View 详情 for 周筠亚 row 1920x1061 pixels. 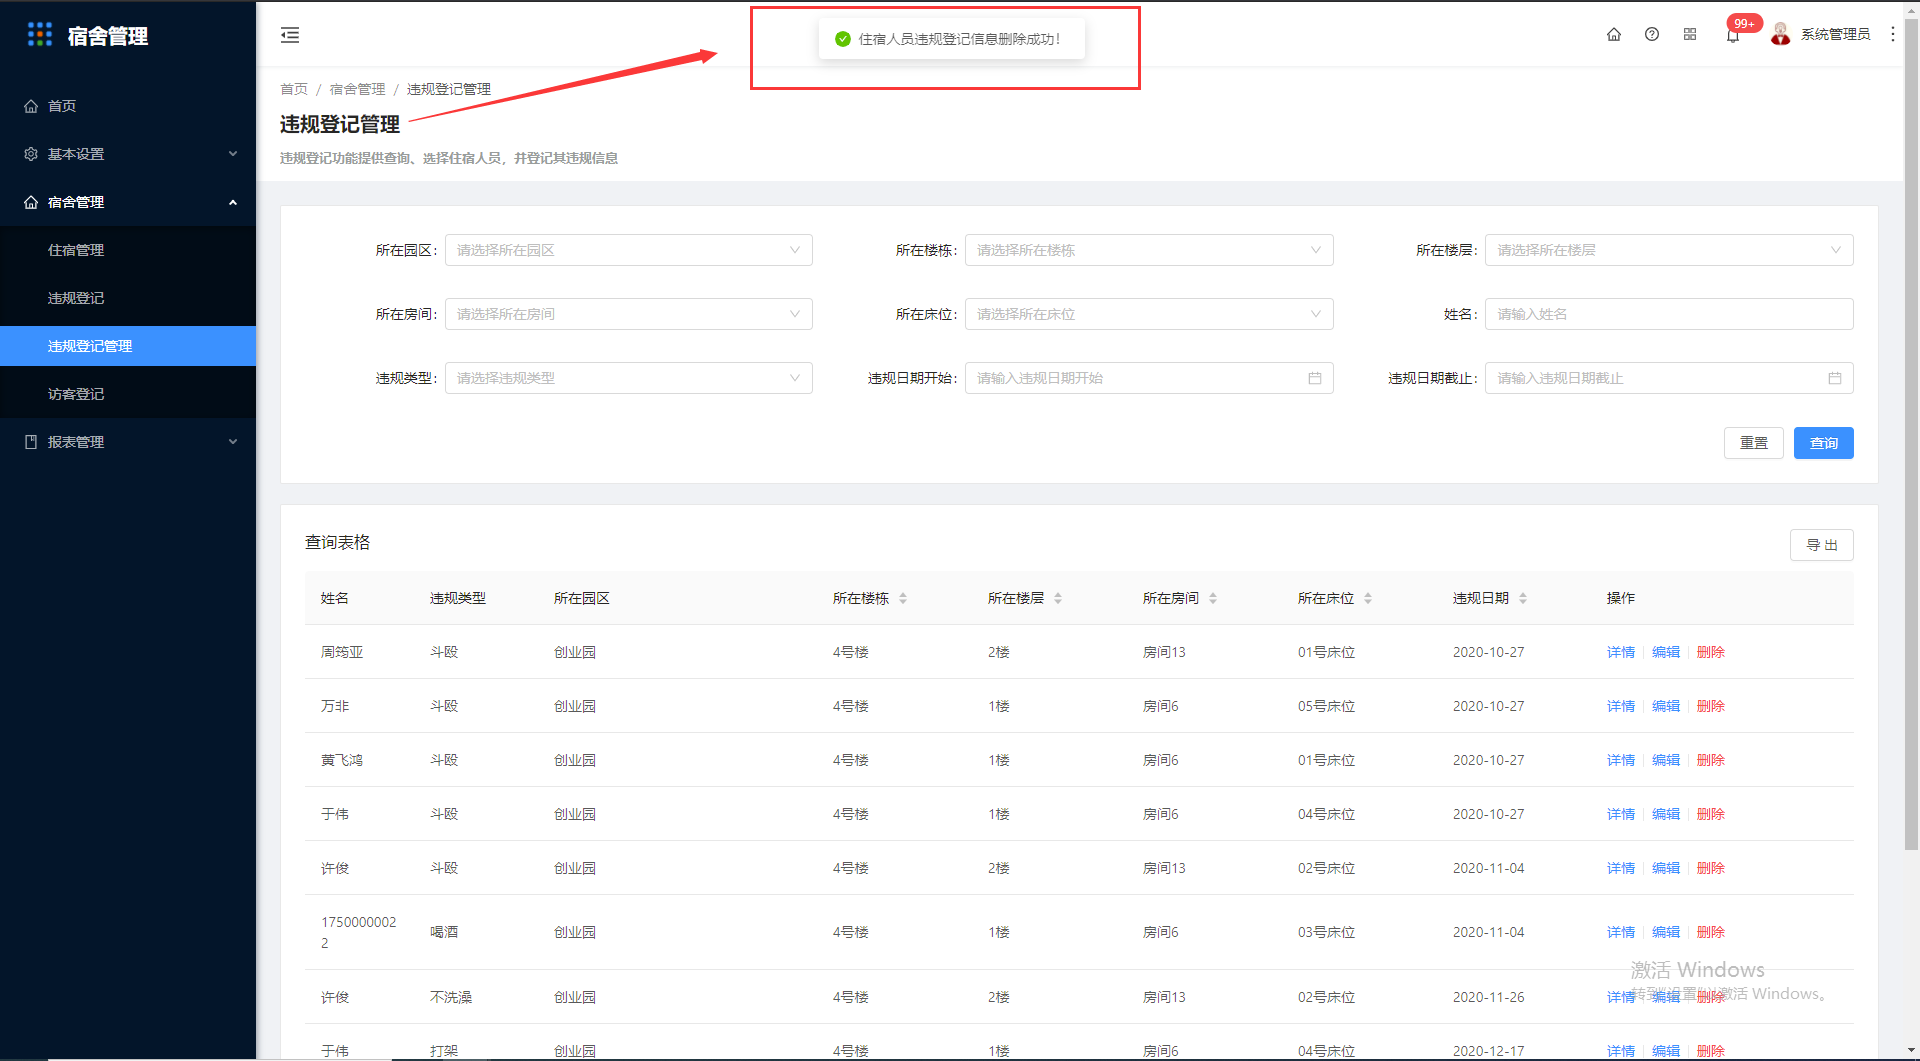click(x=1621, y=652)
